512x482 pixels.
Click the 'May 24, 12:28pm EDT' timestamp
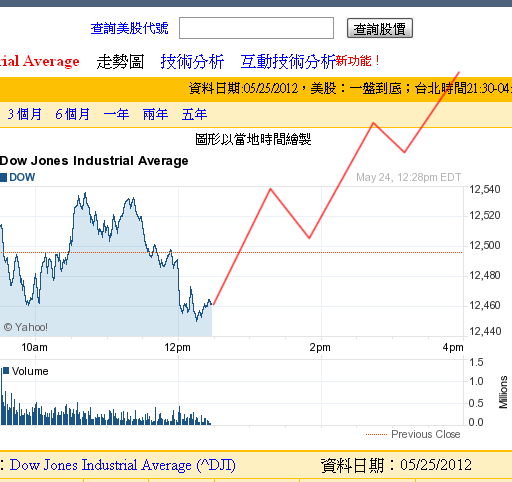pos(408,177)
